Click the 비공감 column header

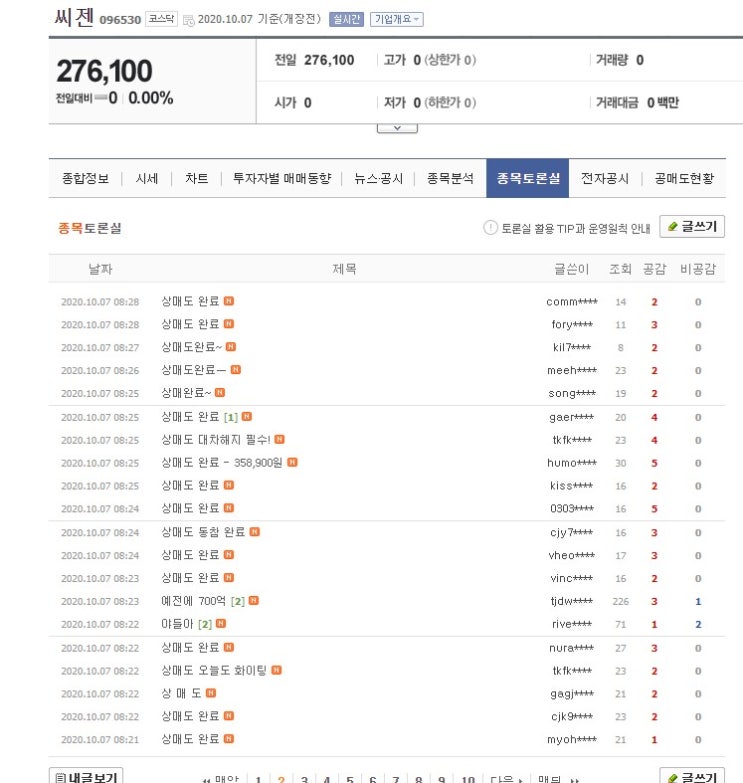pyautogui.click(x=698, y=270)
